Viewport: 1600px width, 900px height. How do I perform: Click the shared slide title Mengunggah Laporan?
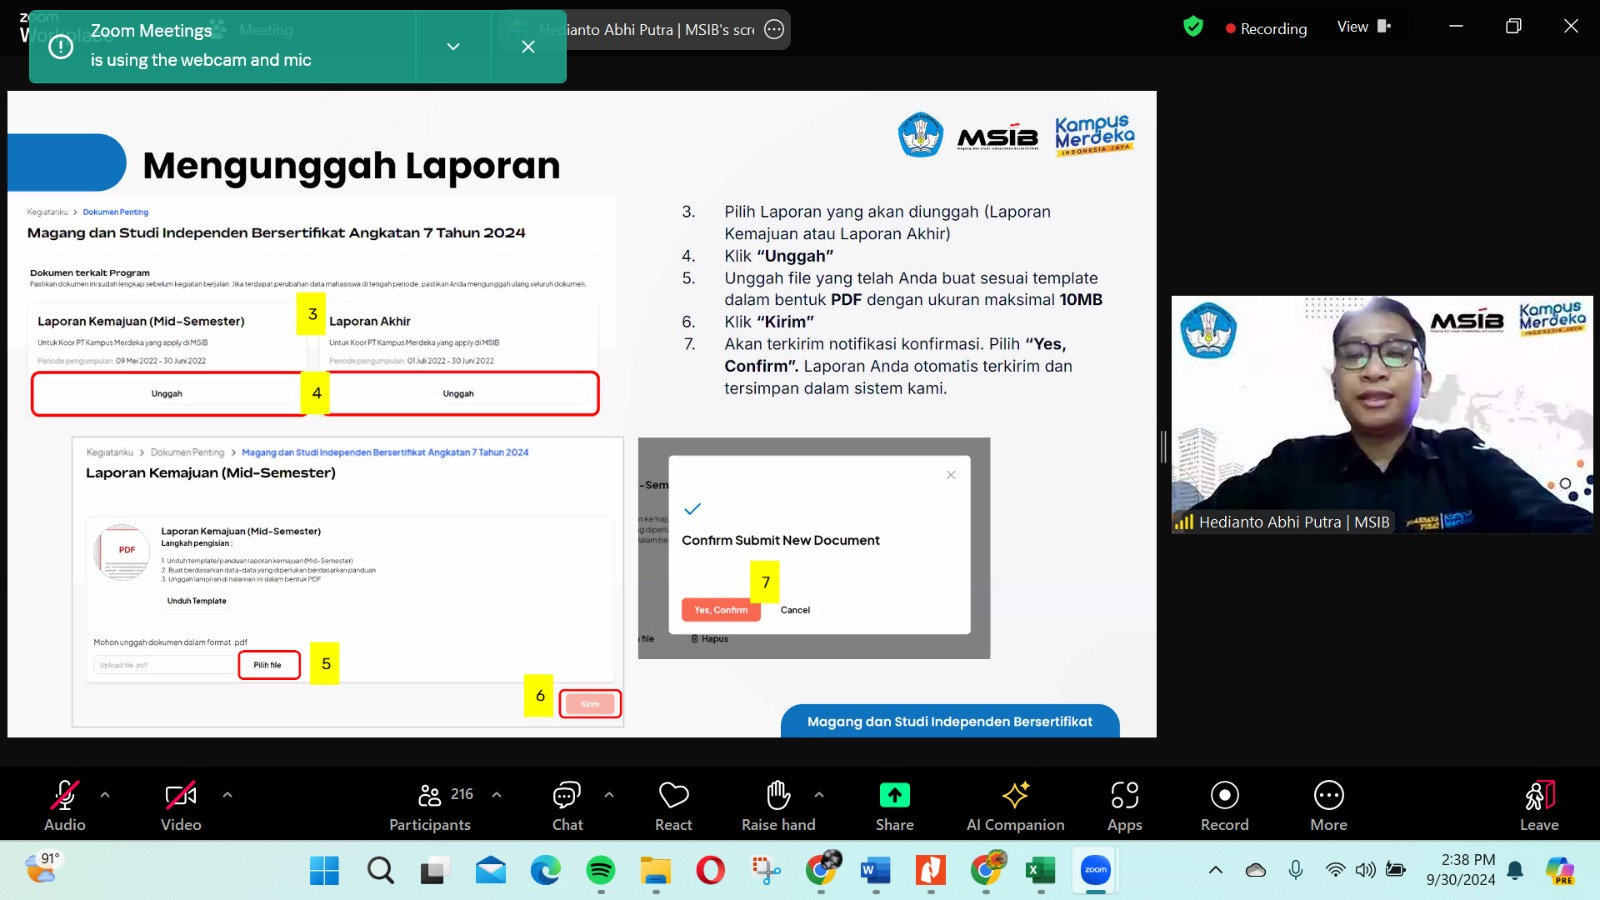tap(351, 165)
